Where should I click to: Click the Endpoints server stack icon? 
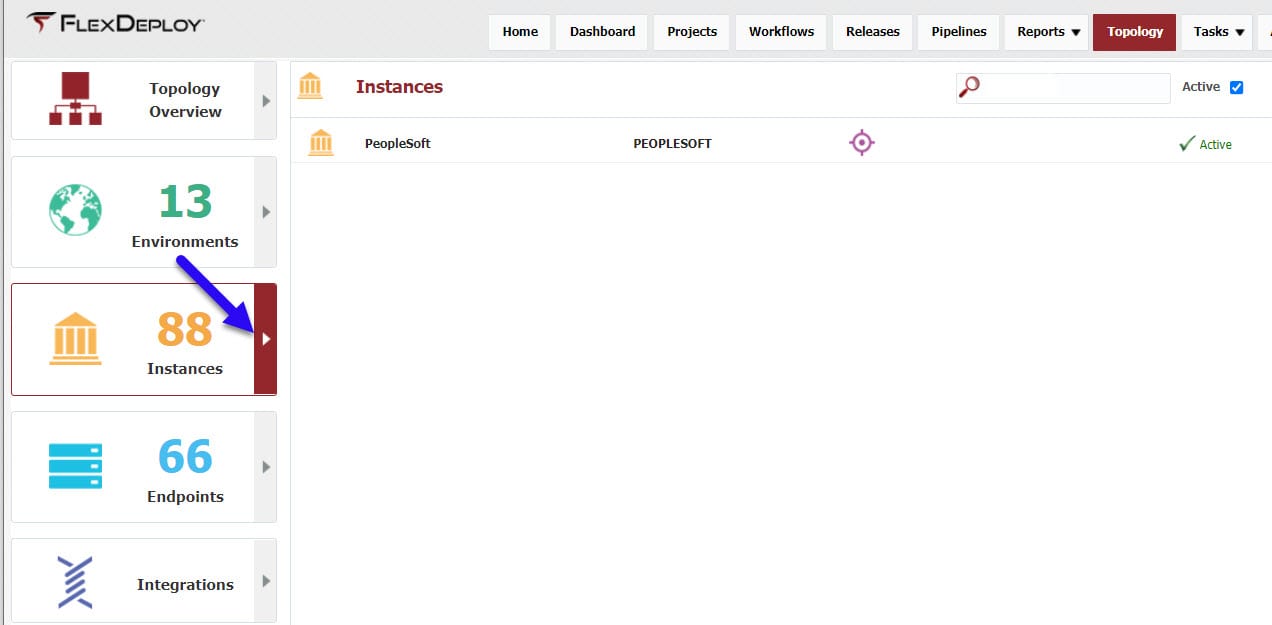75,465
